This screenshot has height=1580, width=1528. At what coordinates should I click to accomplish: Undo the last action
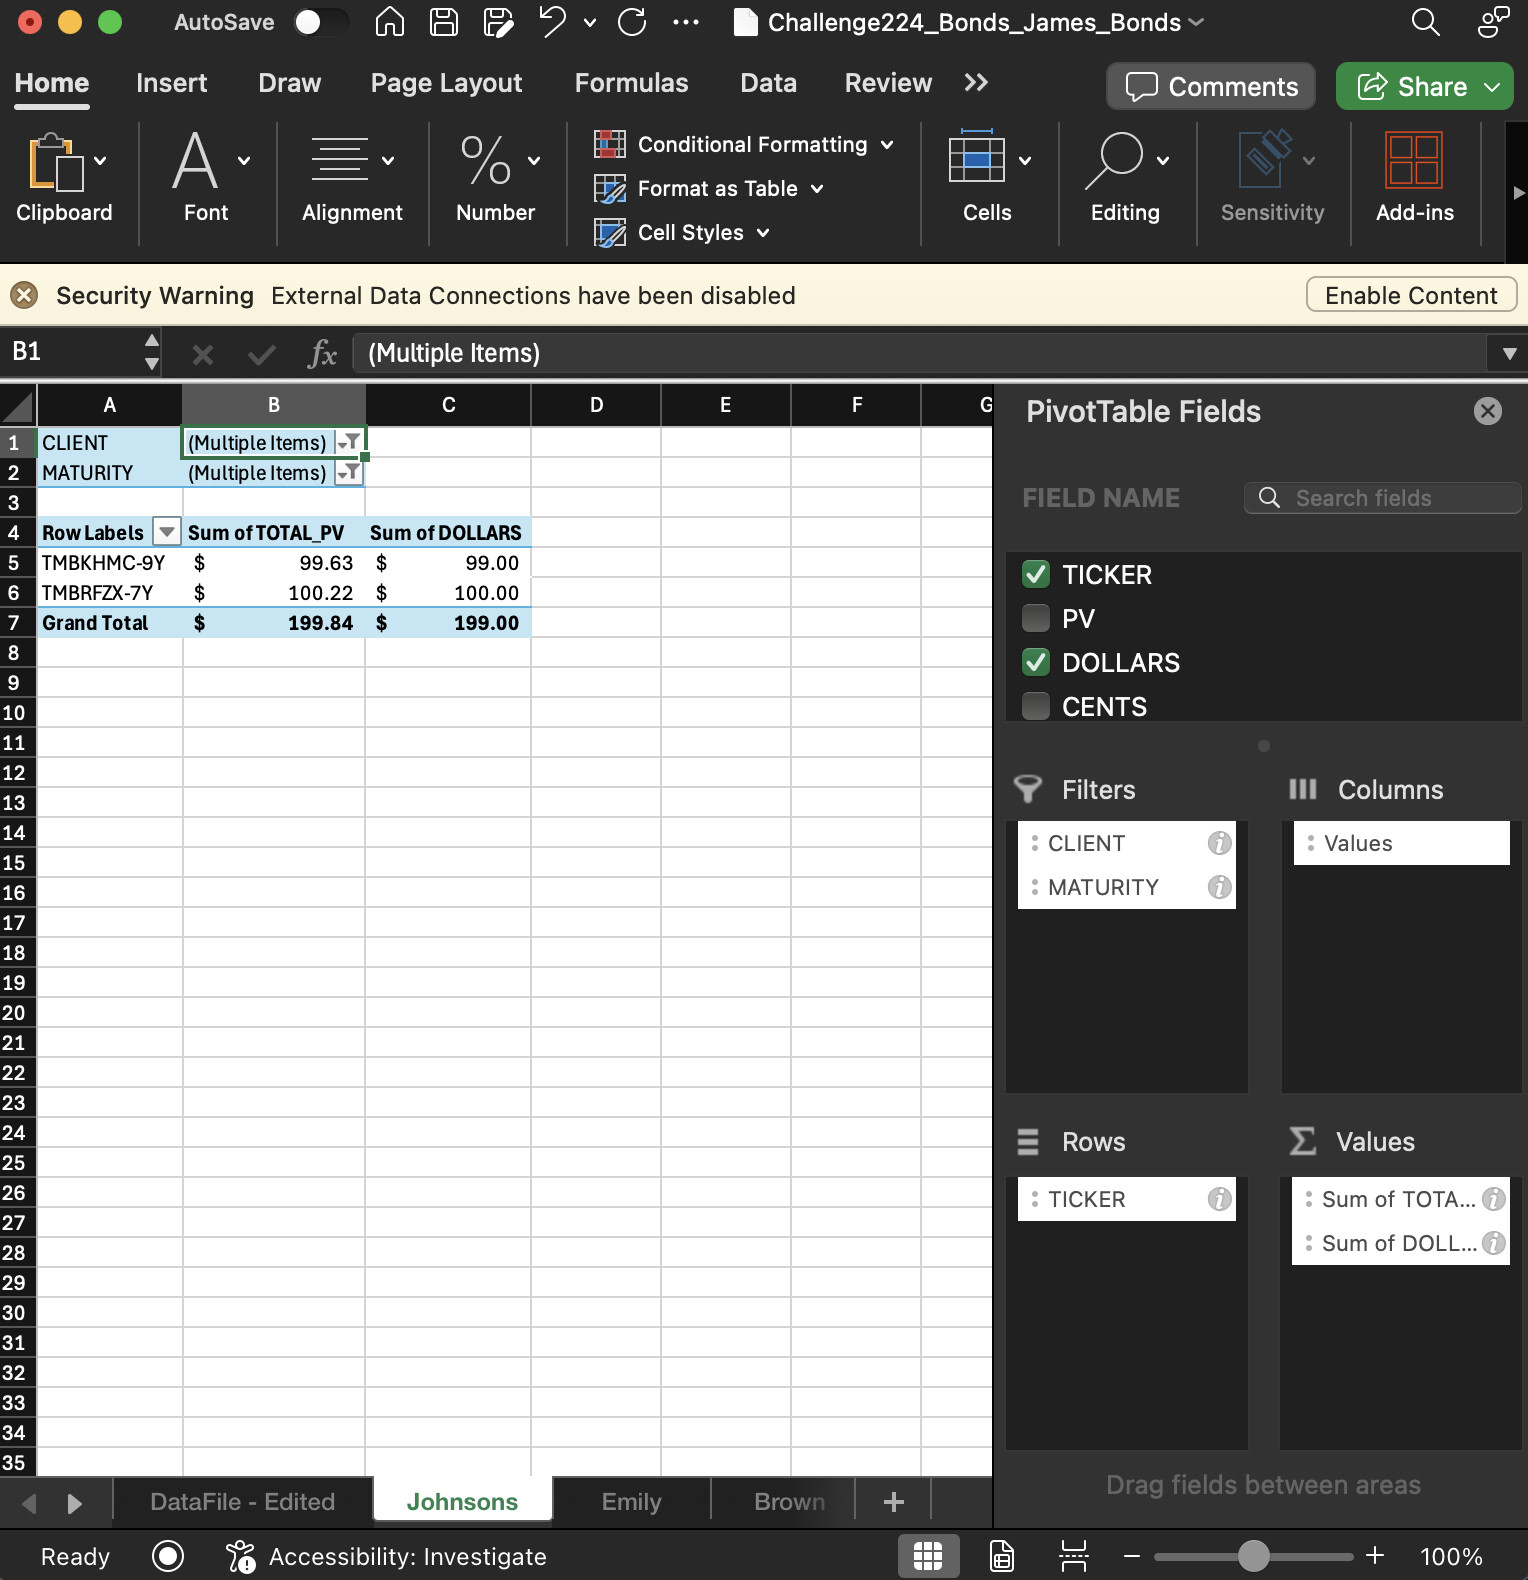(552, 22)
